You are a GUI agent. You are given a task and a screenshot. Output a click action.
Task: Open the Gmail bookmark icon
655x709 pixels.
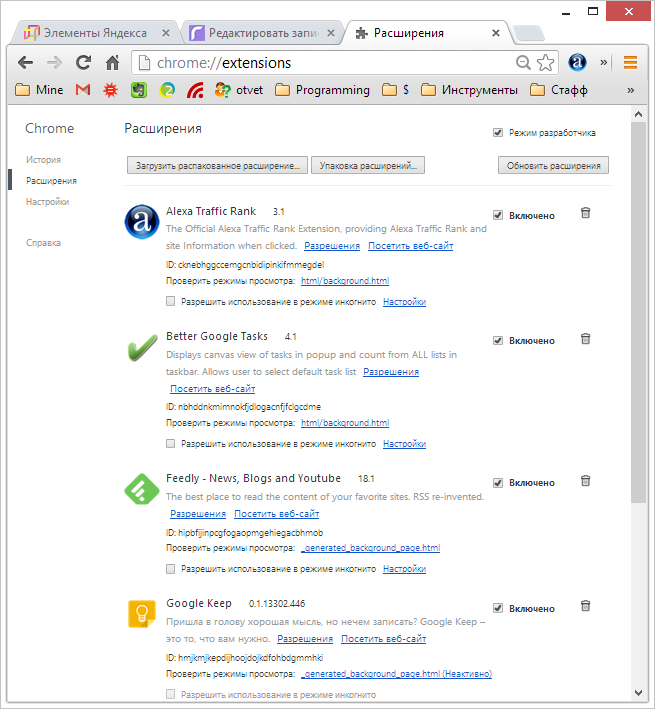pos(83,90)
